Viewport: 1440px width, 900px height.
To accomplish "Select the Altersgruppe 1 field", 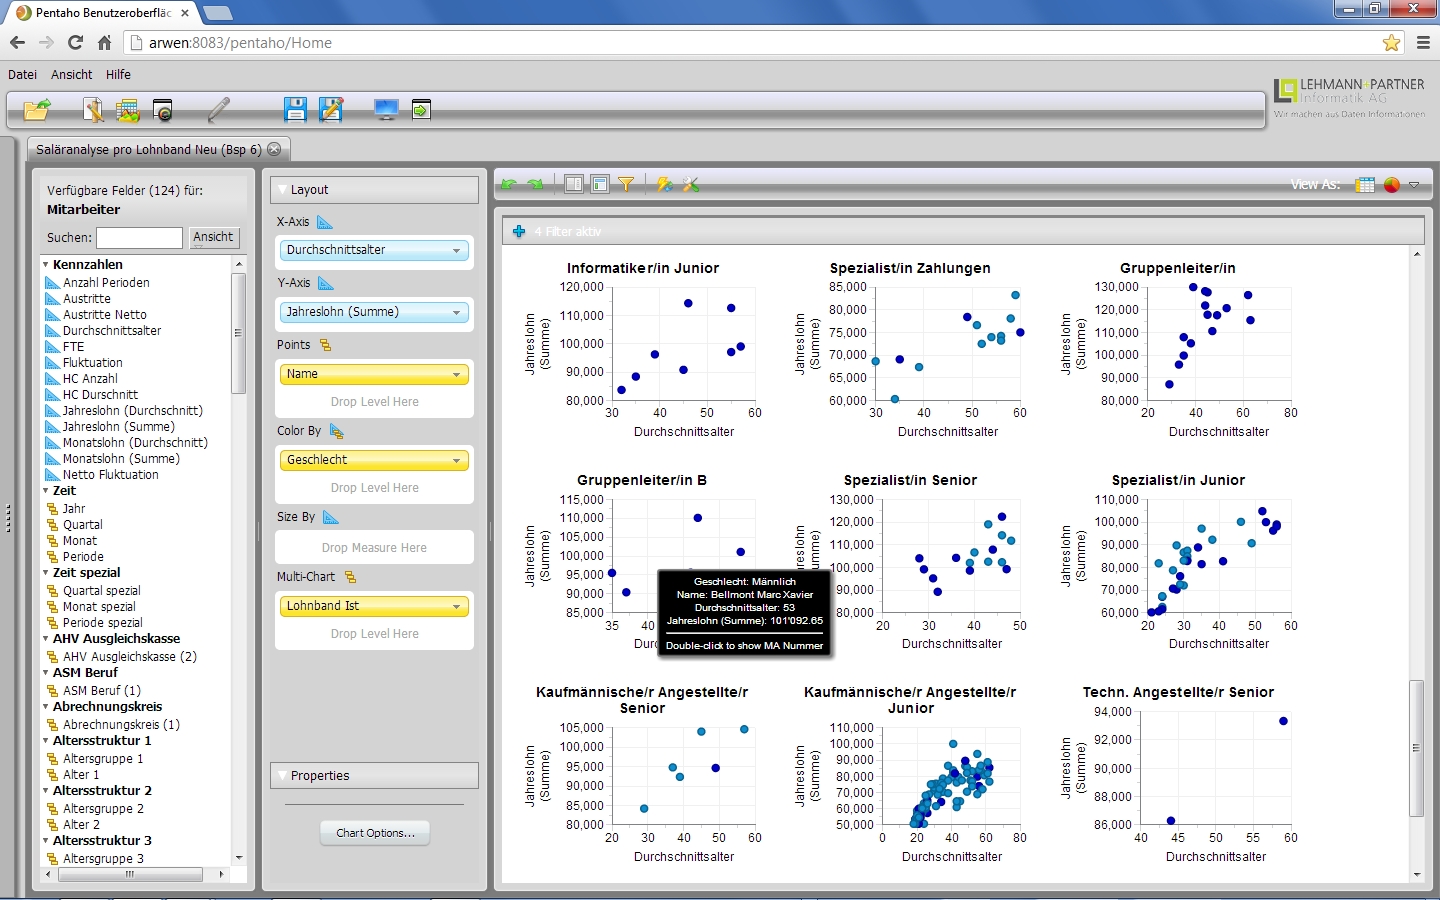I will [x=103, y=759].
